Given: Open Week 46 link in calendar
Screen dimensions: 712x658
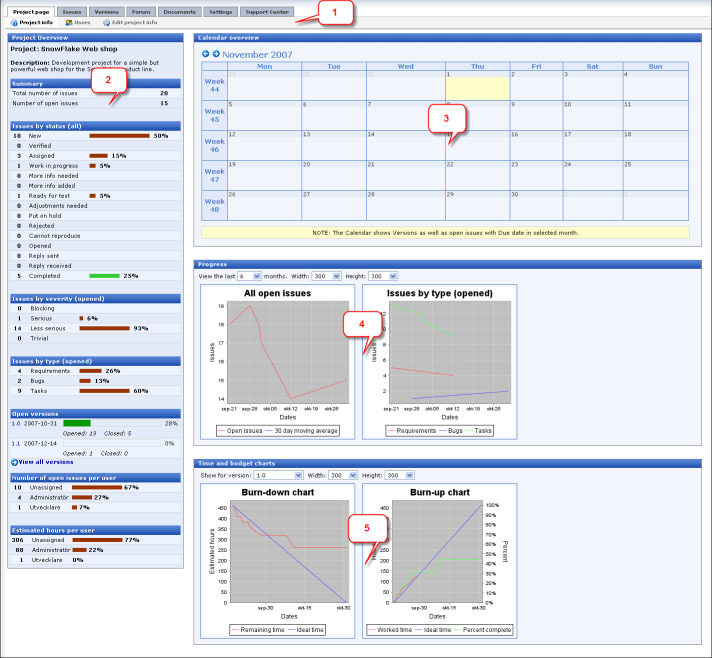Looking at the screenshot, I should 214,145.
